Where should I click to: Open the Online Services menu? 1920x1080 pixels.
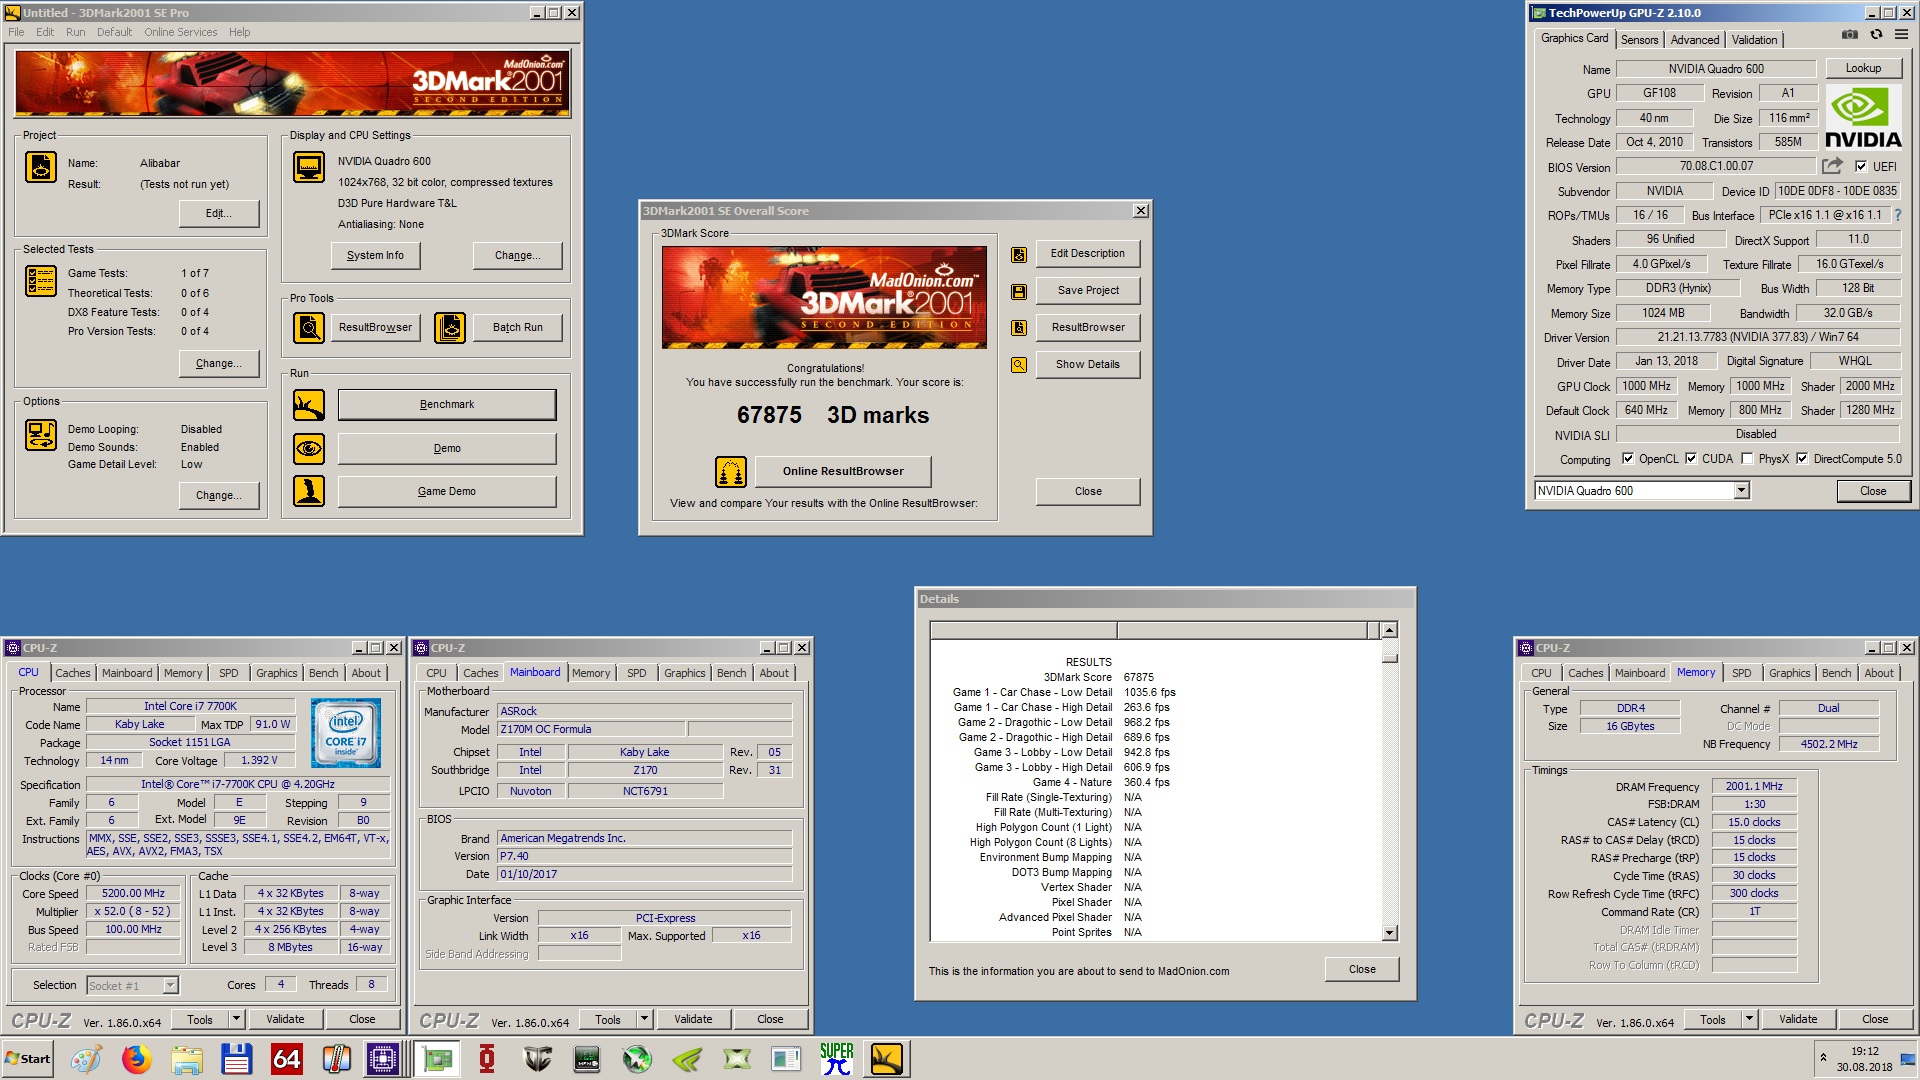point(180,32)
